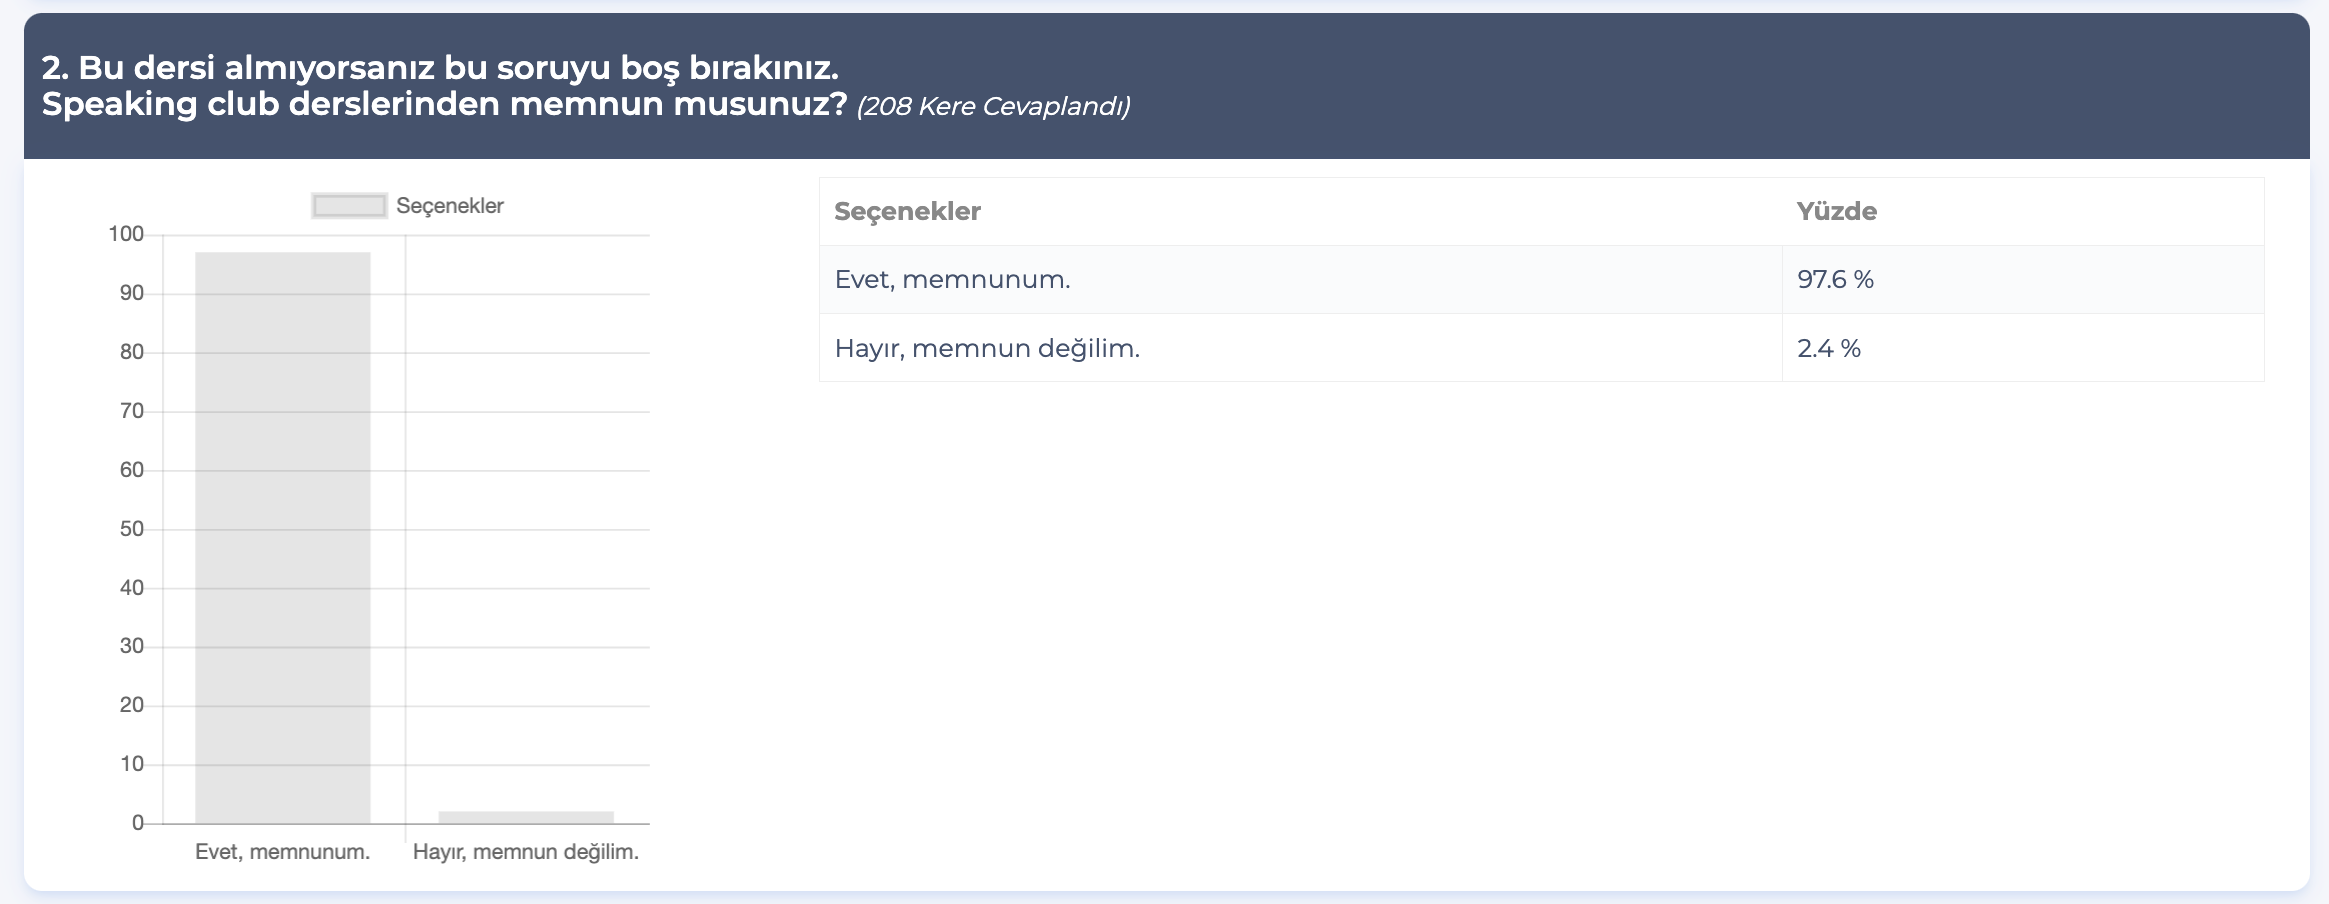The height and width of the screenshot is (904, 2329).
Task: Click the 10 y-axis tick label
Action: [132, 764]
